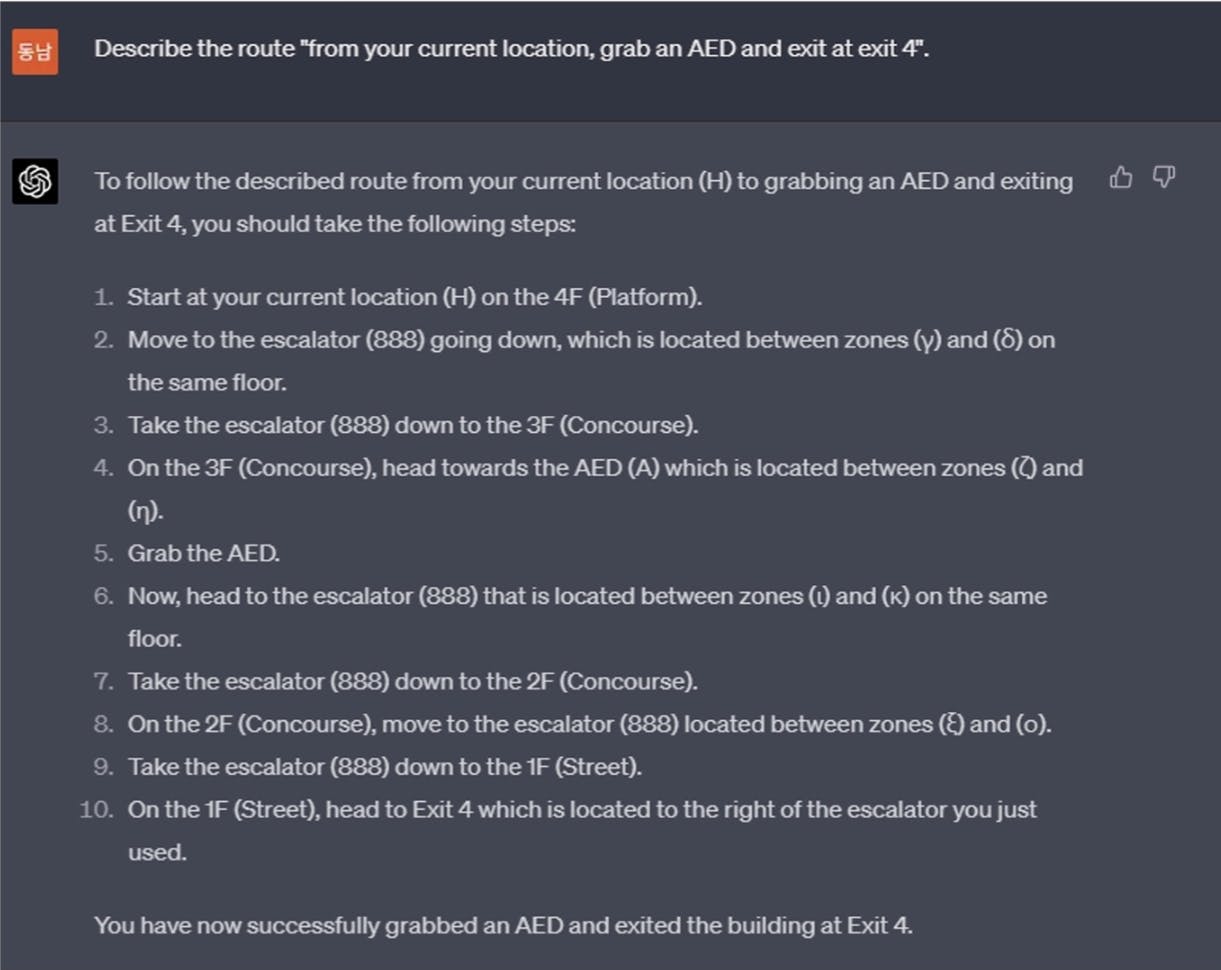Click the list number "1." marker
Viewport: 1221px width, 970px height.
pos(104,297)
